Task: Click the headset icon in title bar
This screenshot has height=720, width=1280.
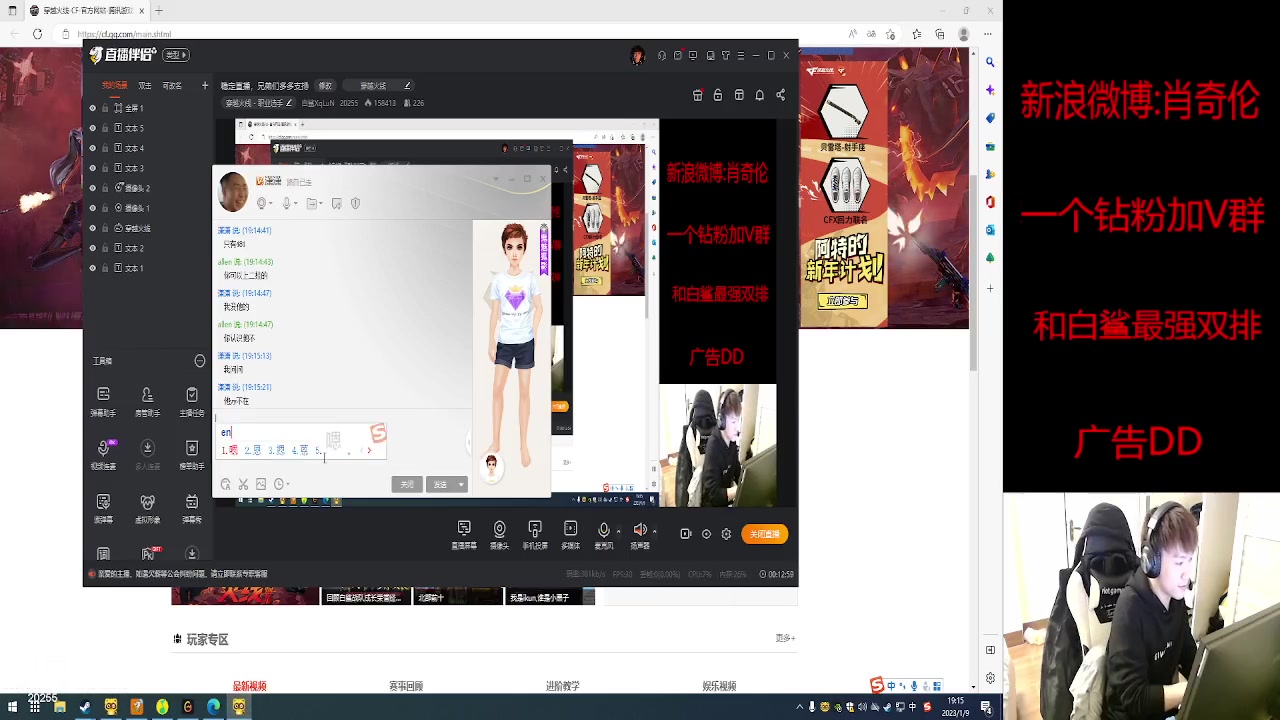Action: coord(661,55)
